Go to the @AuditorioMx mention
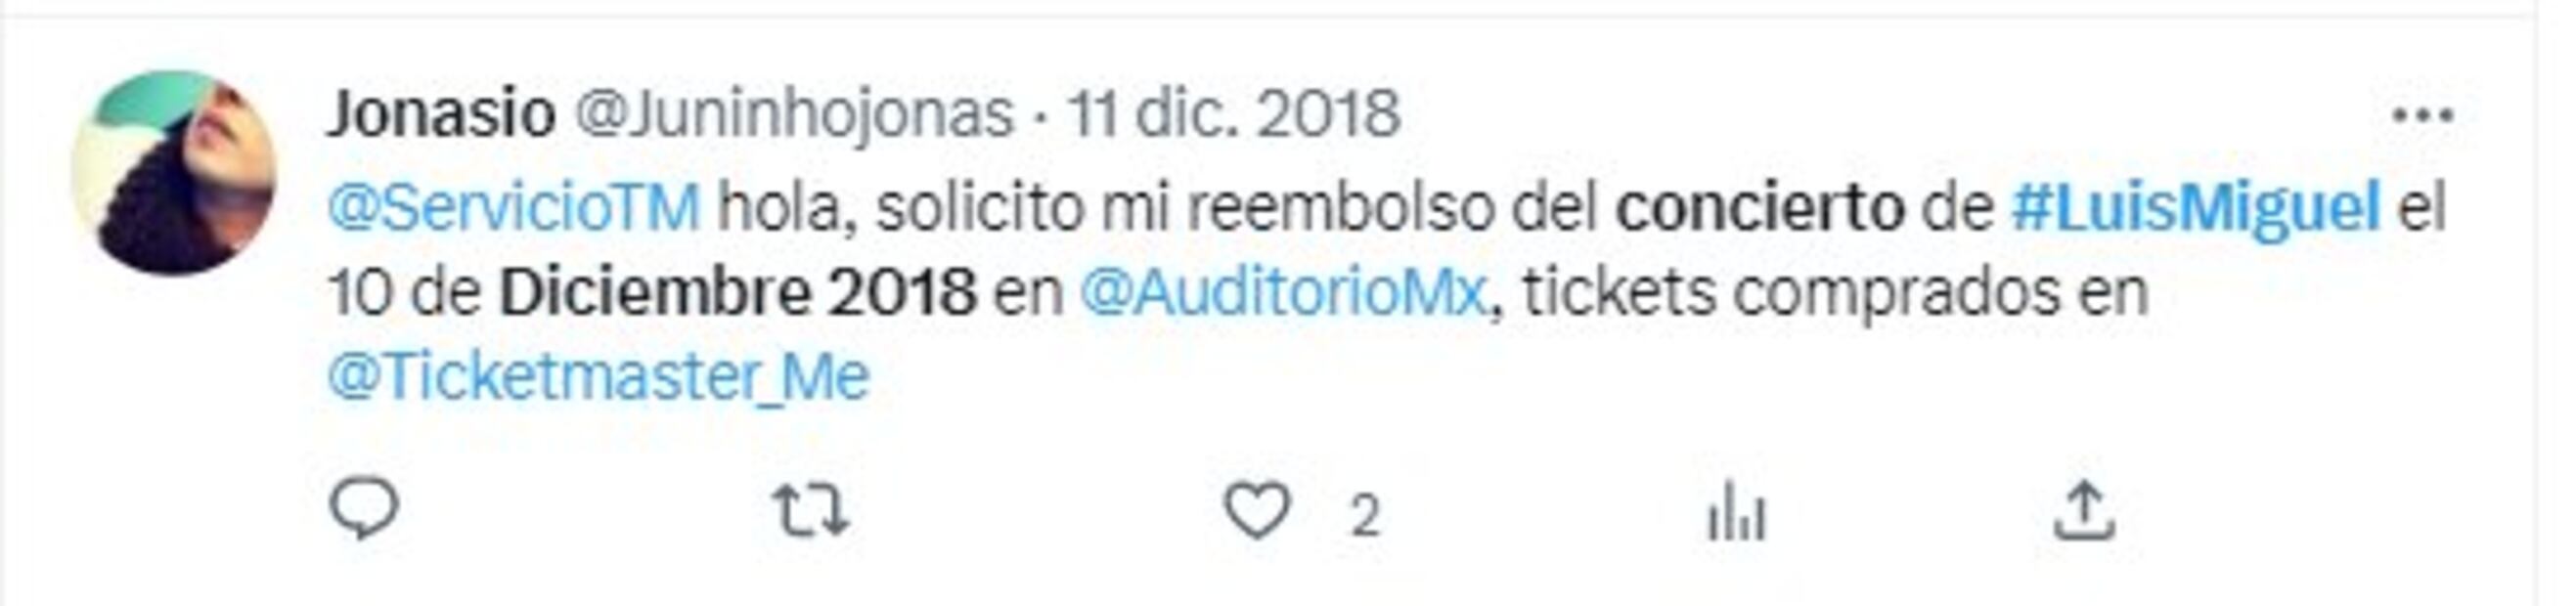This screenshot has height=606, width=2576. click(x=1284, y=293)
